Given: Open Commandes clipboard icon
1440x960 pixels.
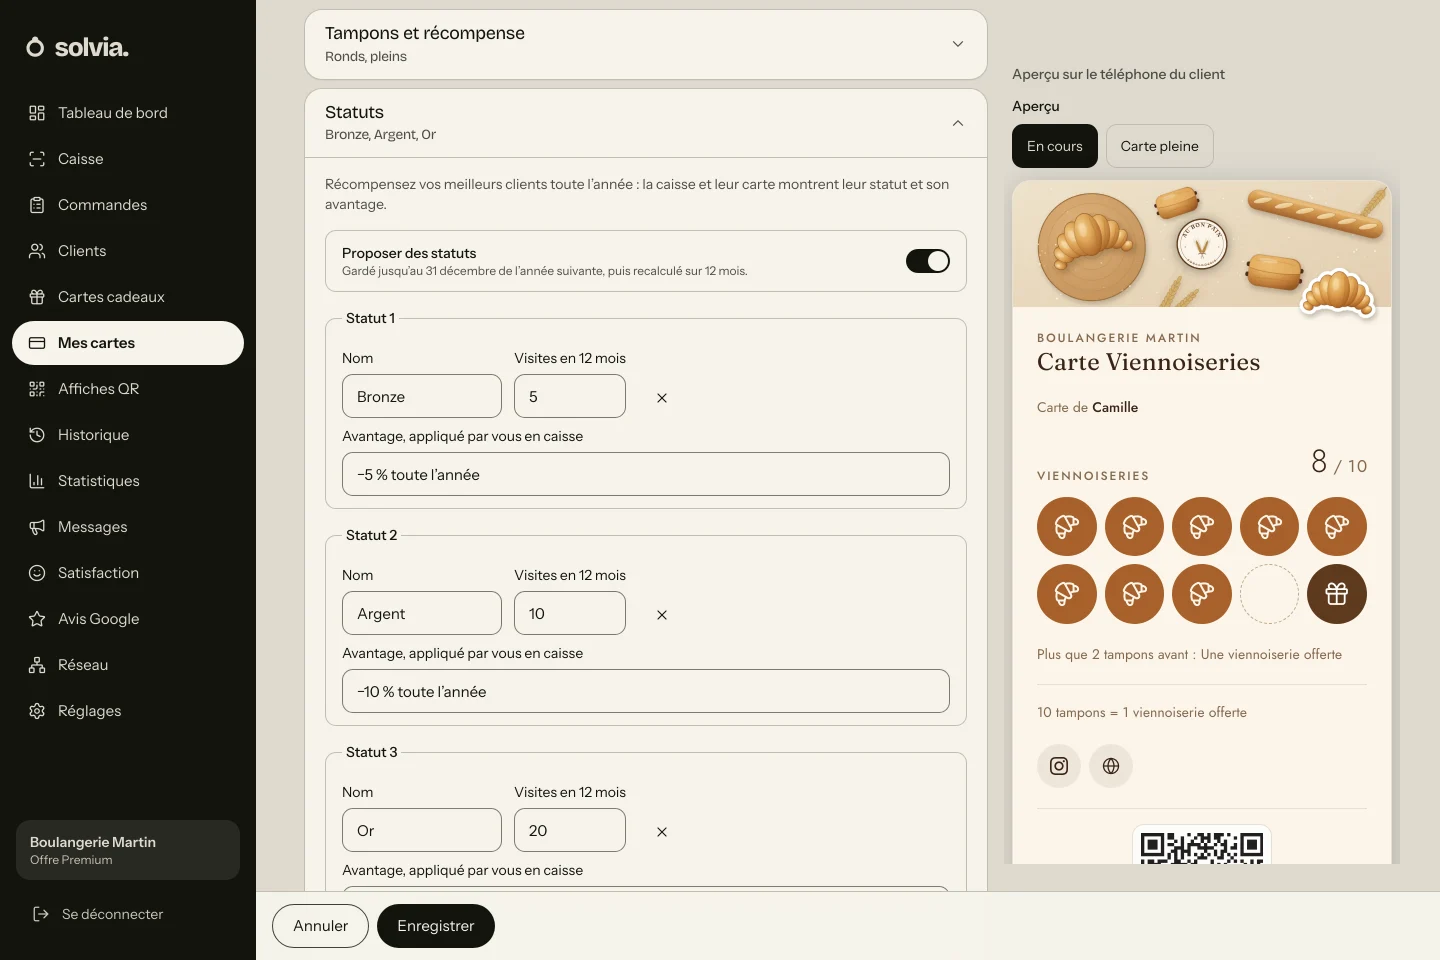Looking at the screenshot, I should point(37,205).
